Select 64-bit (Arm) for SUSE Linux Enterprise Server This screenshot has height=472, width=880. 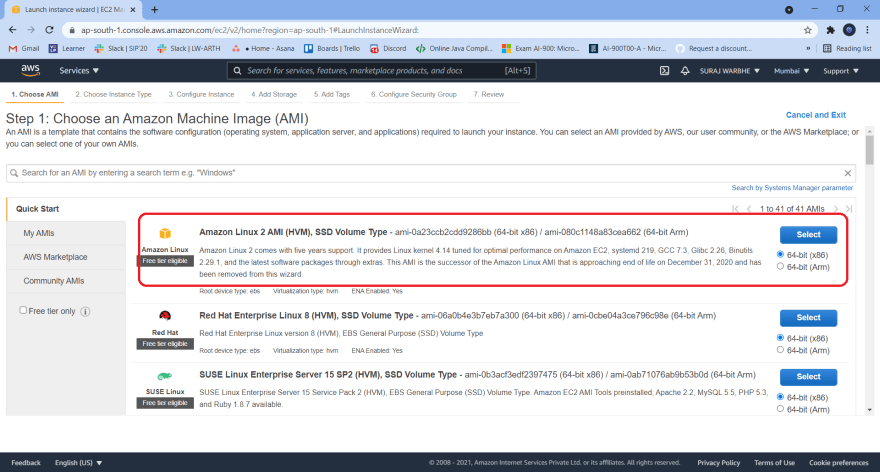[x=780, y=409]
